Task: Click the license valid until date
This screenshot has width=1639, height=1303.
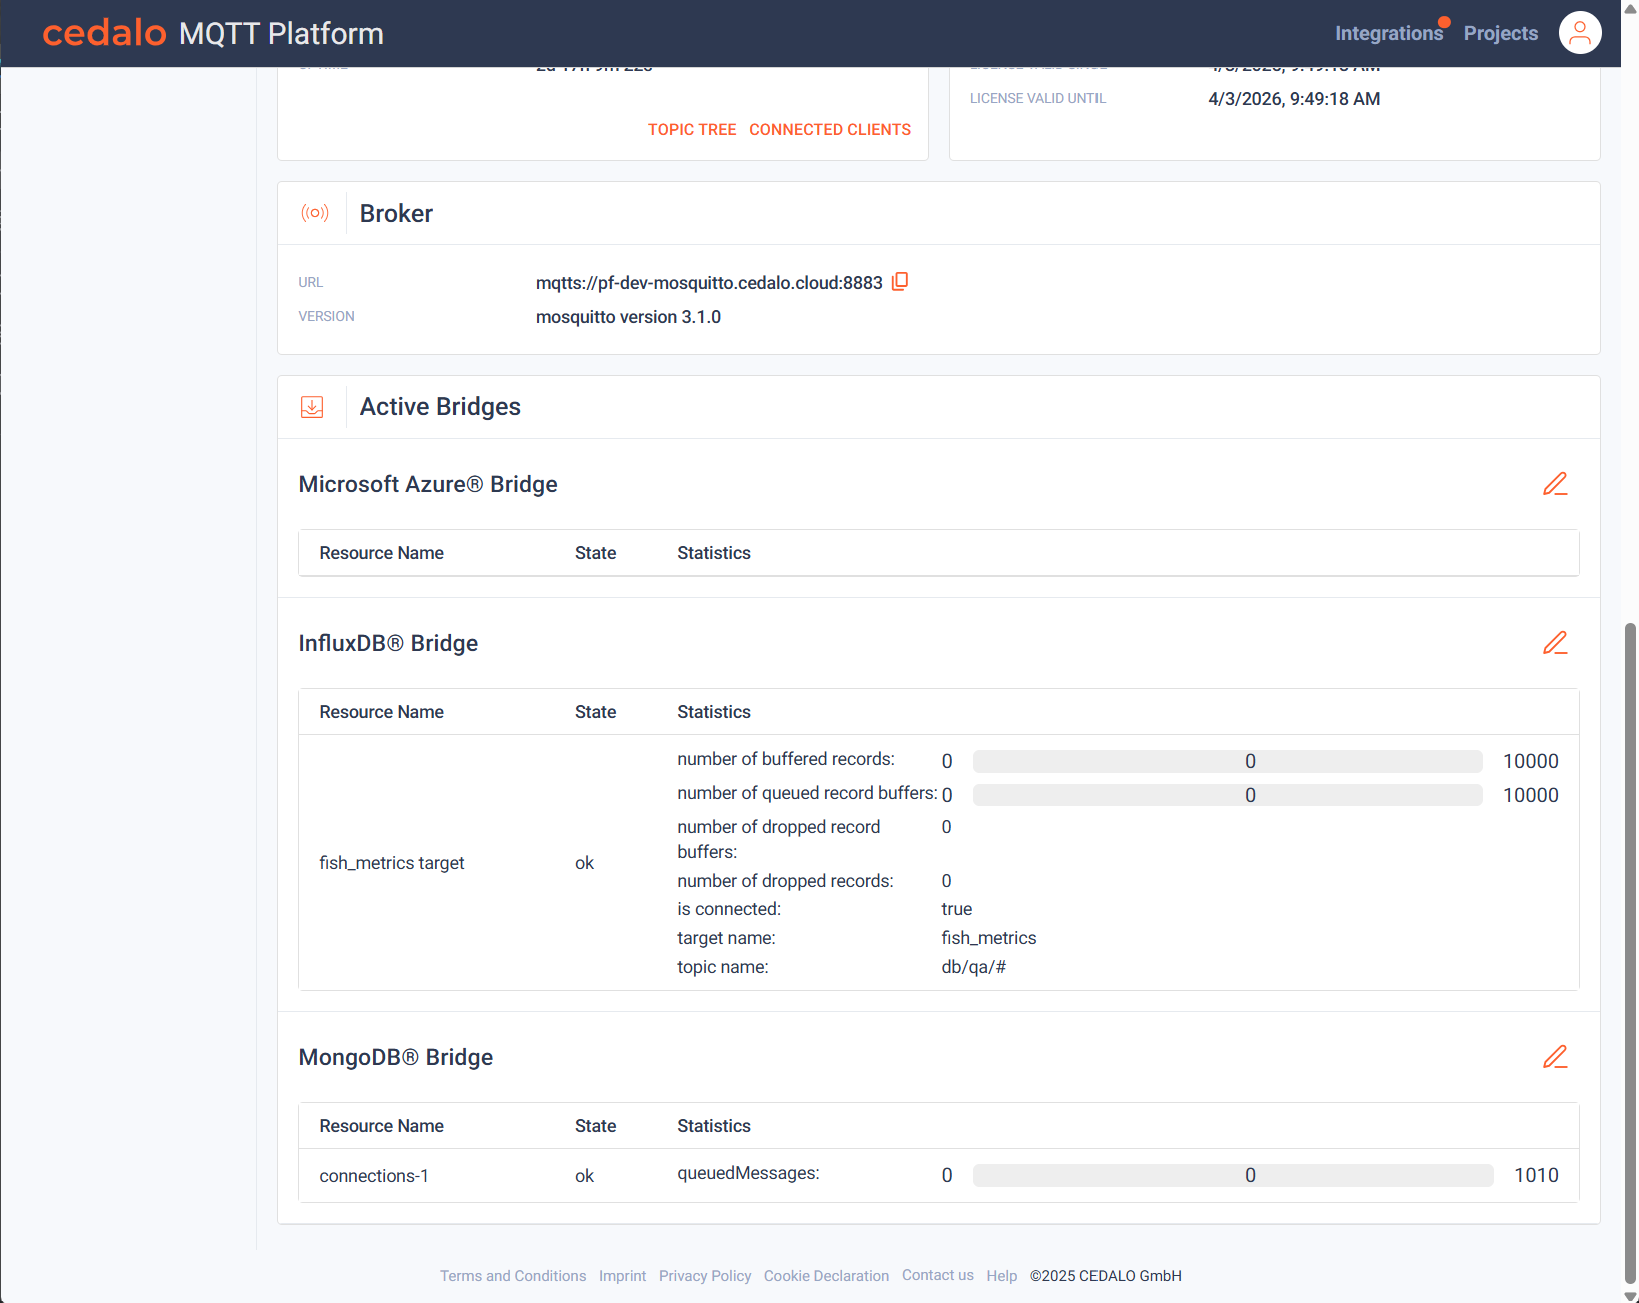Action: (1294, 99)
